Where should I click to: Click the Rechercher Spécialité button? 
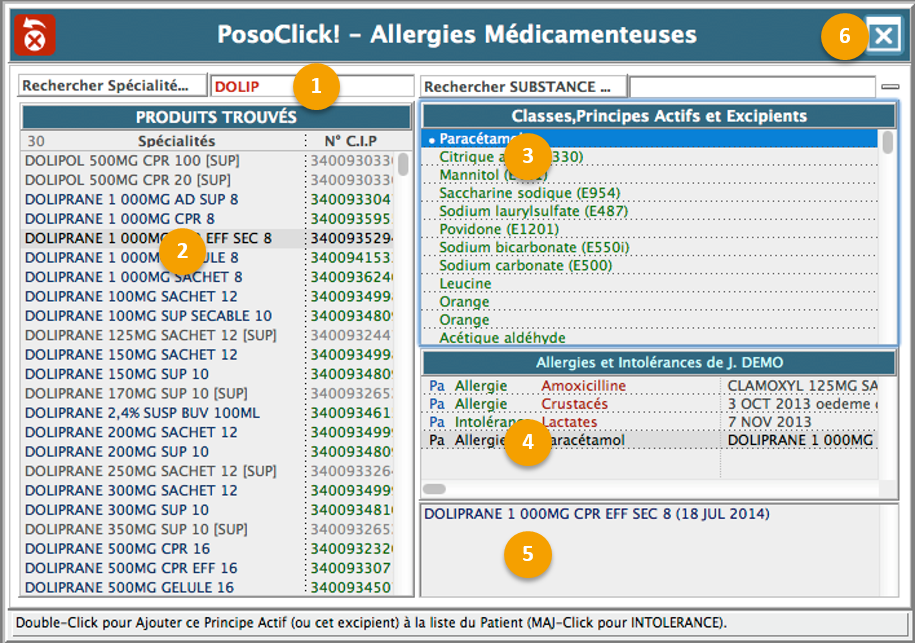[105, 87]
